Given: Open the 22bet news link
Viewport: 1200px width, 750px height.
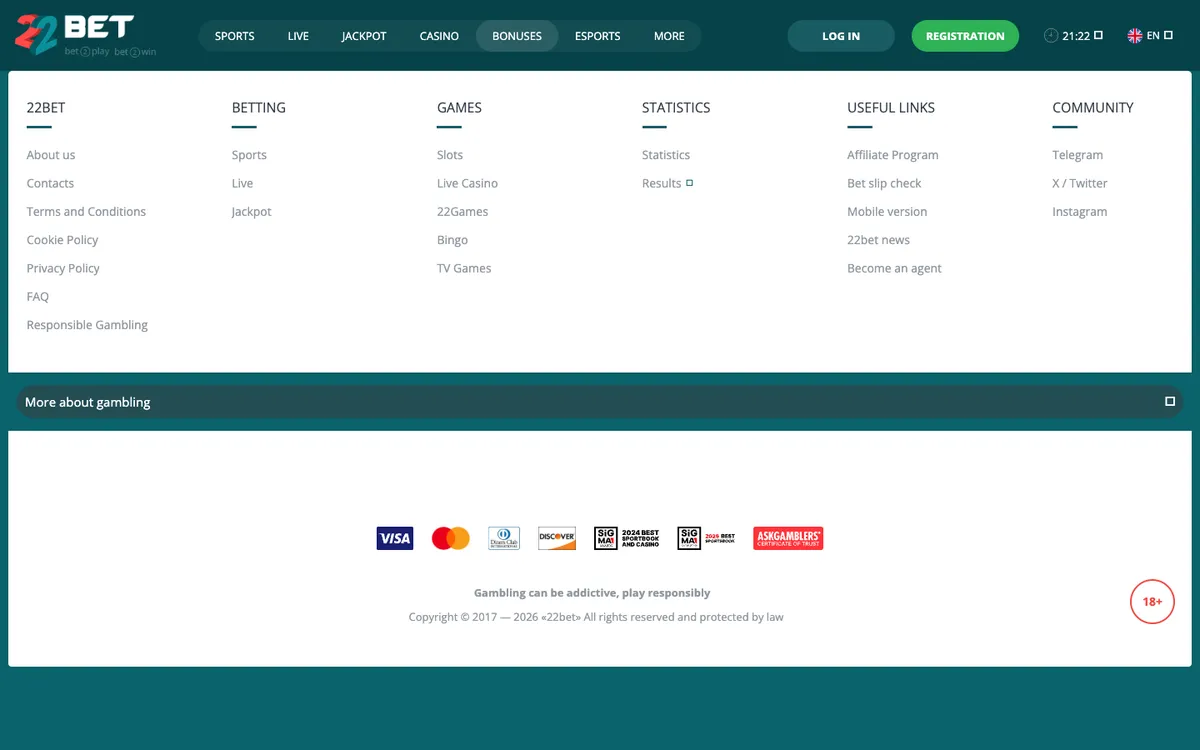Looking at the screenshot, I should 878,240.
